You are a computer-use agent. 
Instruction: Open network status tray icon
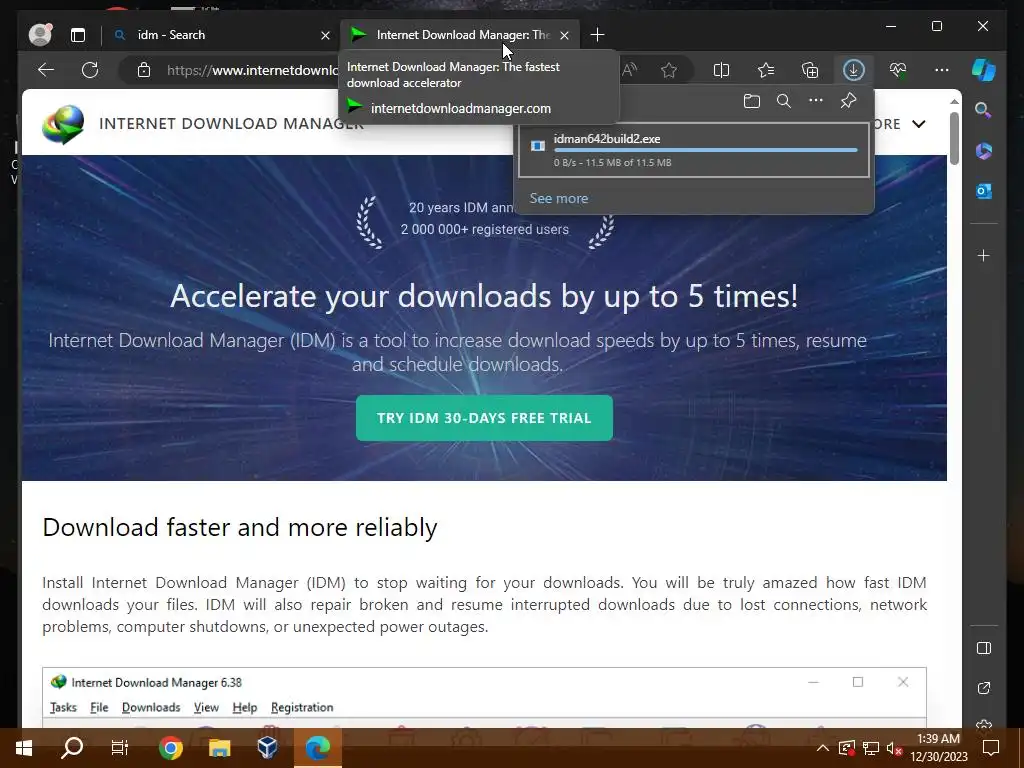(x=871, y=748)
